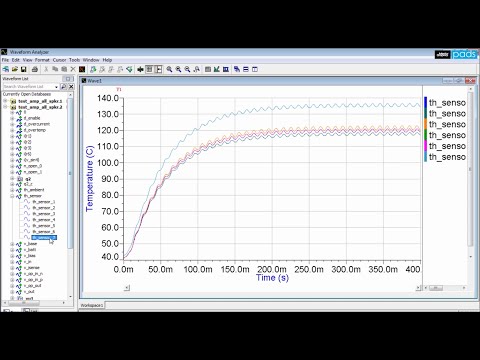Click the paste clipboard toolbar icon
Viewport: 480px width, 360px height.
tap(64, 69)
